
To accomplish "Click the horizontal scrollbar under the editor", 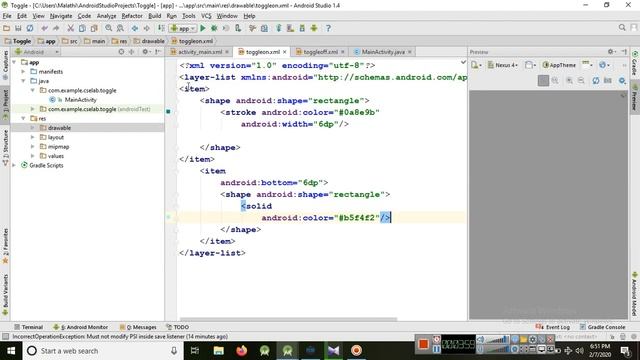I will [x=288, y=319].
